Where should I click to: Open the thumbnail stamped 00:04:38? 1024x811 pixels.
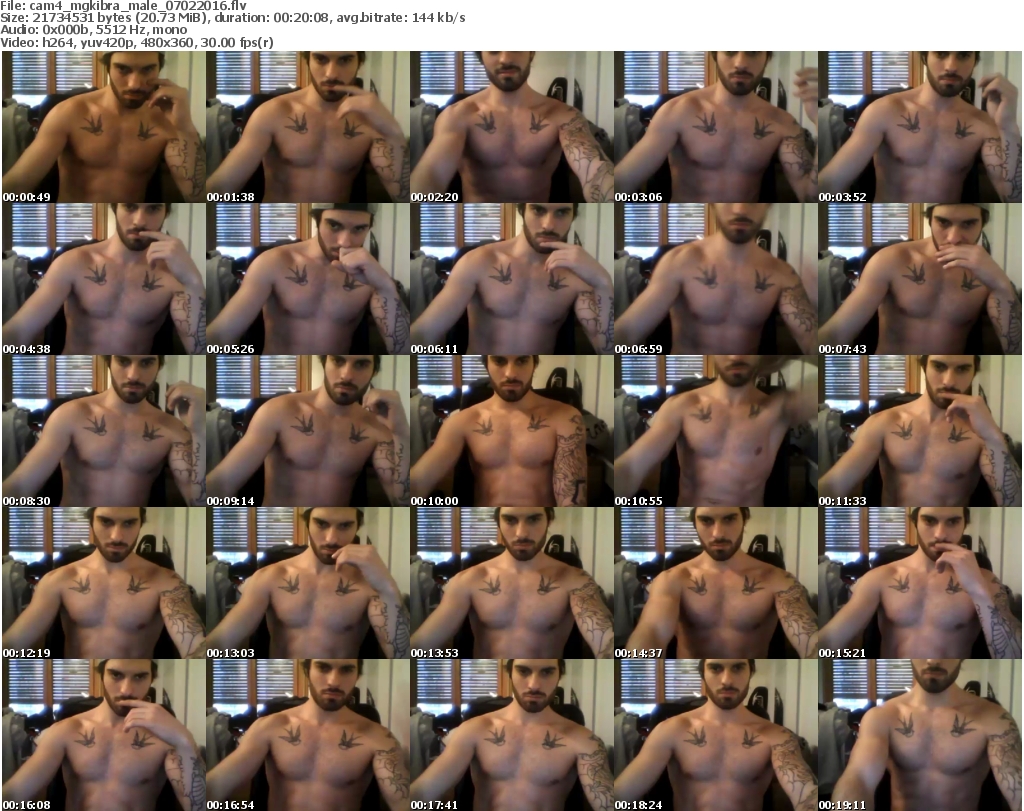point(104,279)
